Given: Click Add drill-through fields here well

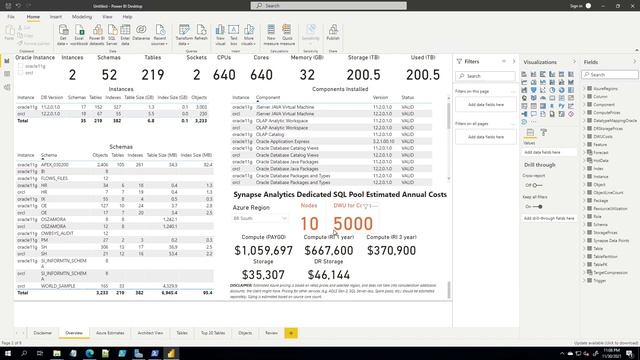Looking at the screenshot, I should click(x=549, y=218).
